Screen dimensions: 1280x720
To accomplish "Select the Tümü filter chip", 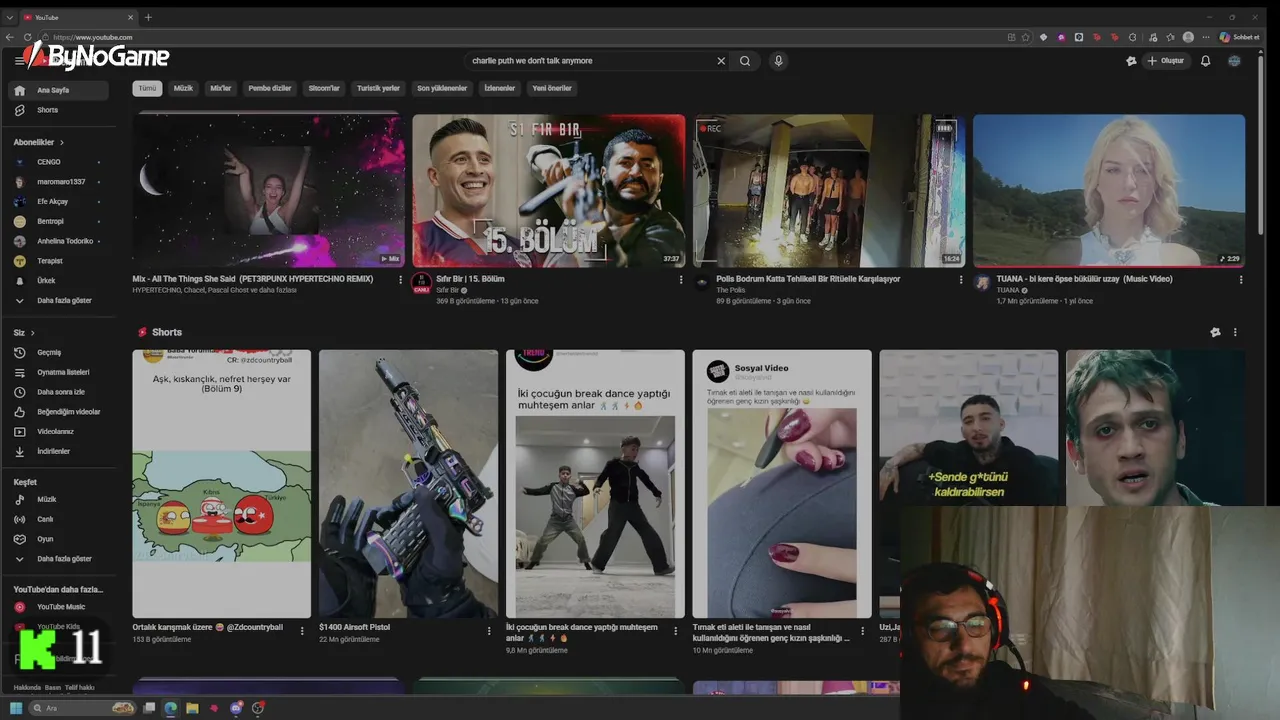I will coord(147,88).
